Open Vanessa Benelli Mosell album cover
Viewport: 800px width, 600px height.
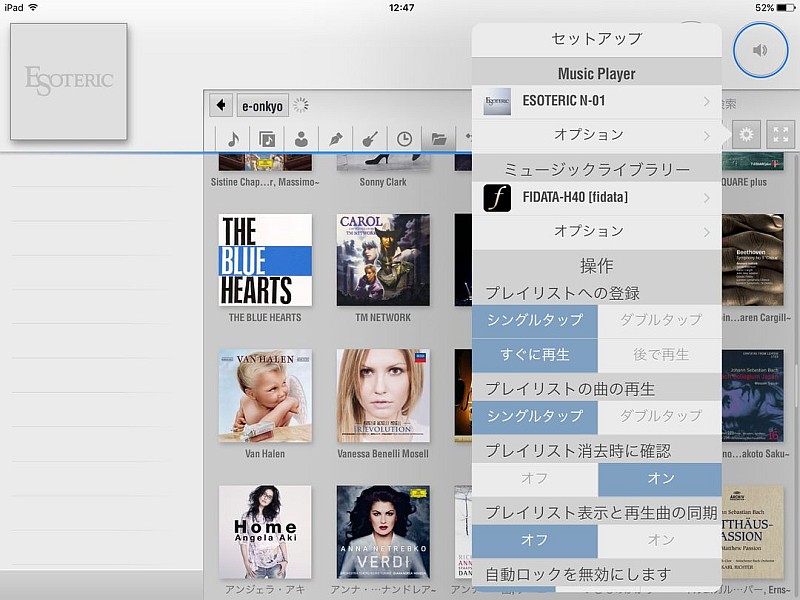[x=383, y=395]
